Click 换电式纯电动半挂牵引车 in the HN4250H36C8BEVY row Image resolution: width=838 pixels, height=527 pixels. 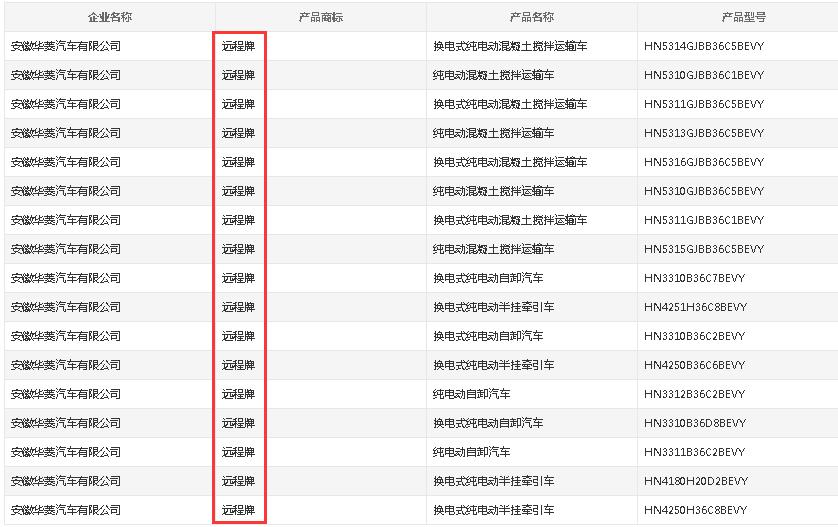tap(493, 510)
